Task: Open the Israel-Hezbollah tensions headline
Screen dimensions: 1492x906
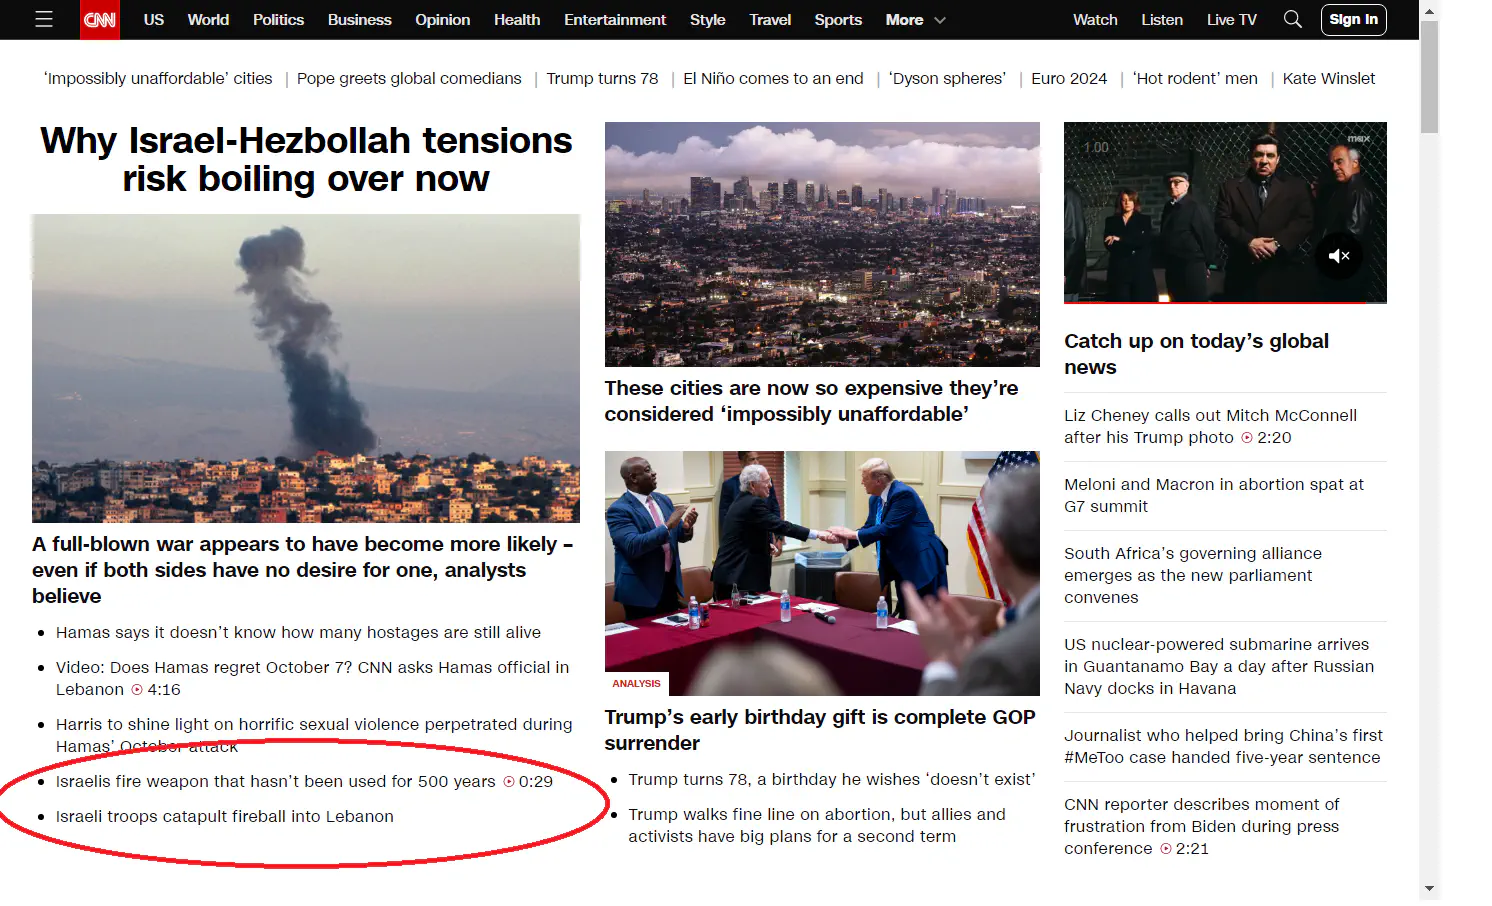Action: tap(306, 160)
